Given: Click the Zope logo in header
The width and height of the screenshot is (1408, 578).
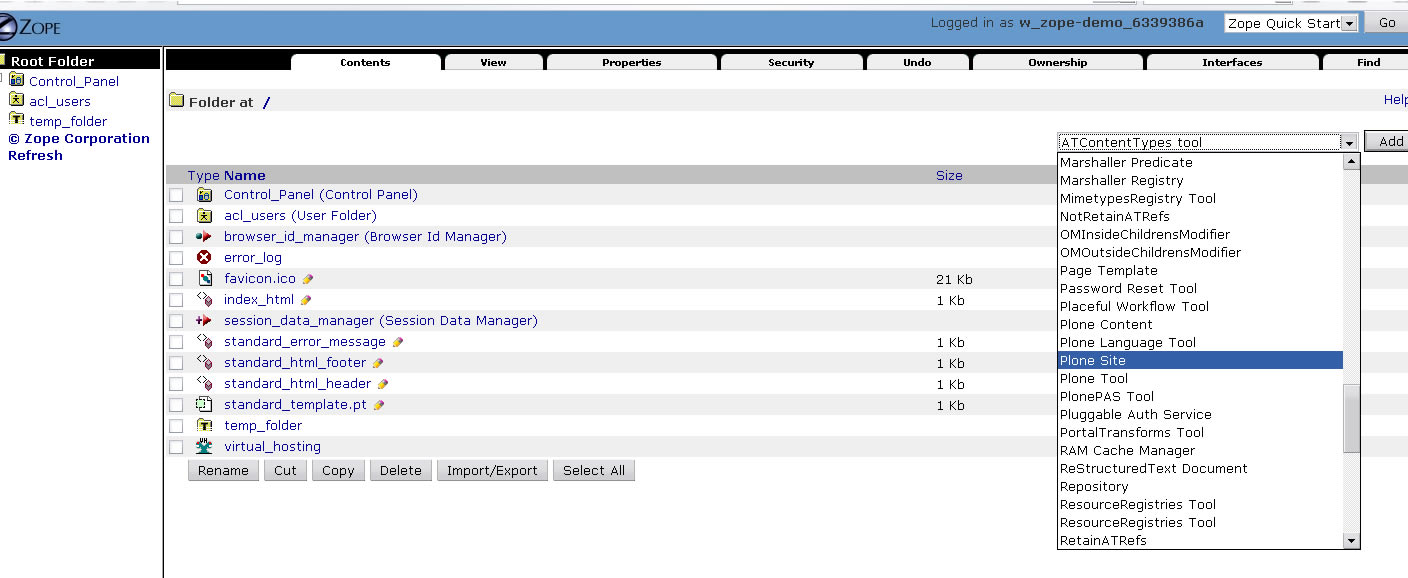Looking at the screenshot, I should tap(30, 26).
